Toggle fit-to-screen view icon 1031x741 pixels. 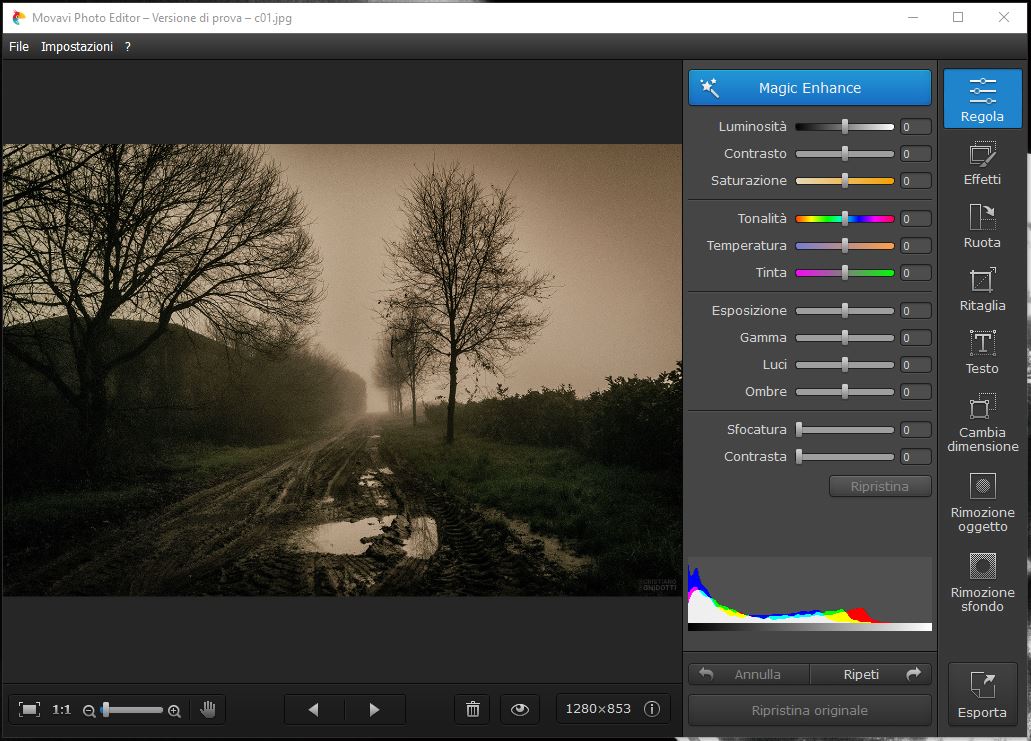[x=30, y=709]
